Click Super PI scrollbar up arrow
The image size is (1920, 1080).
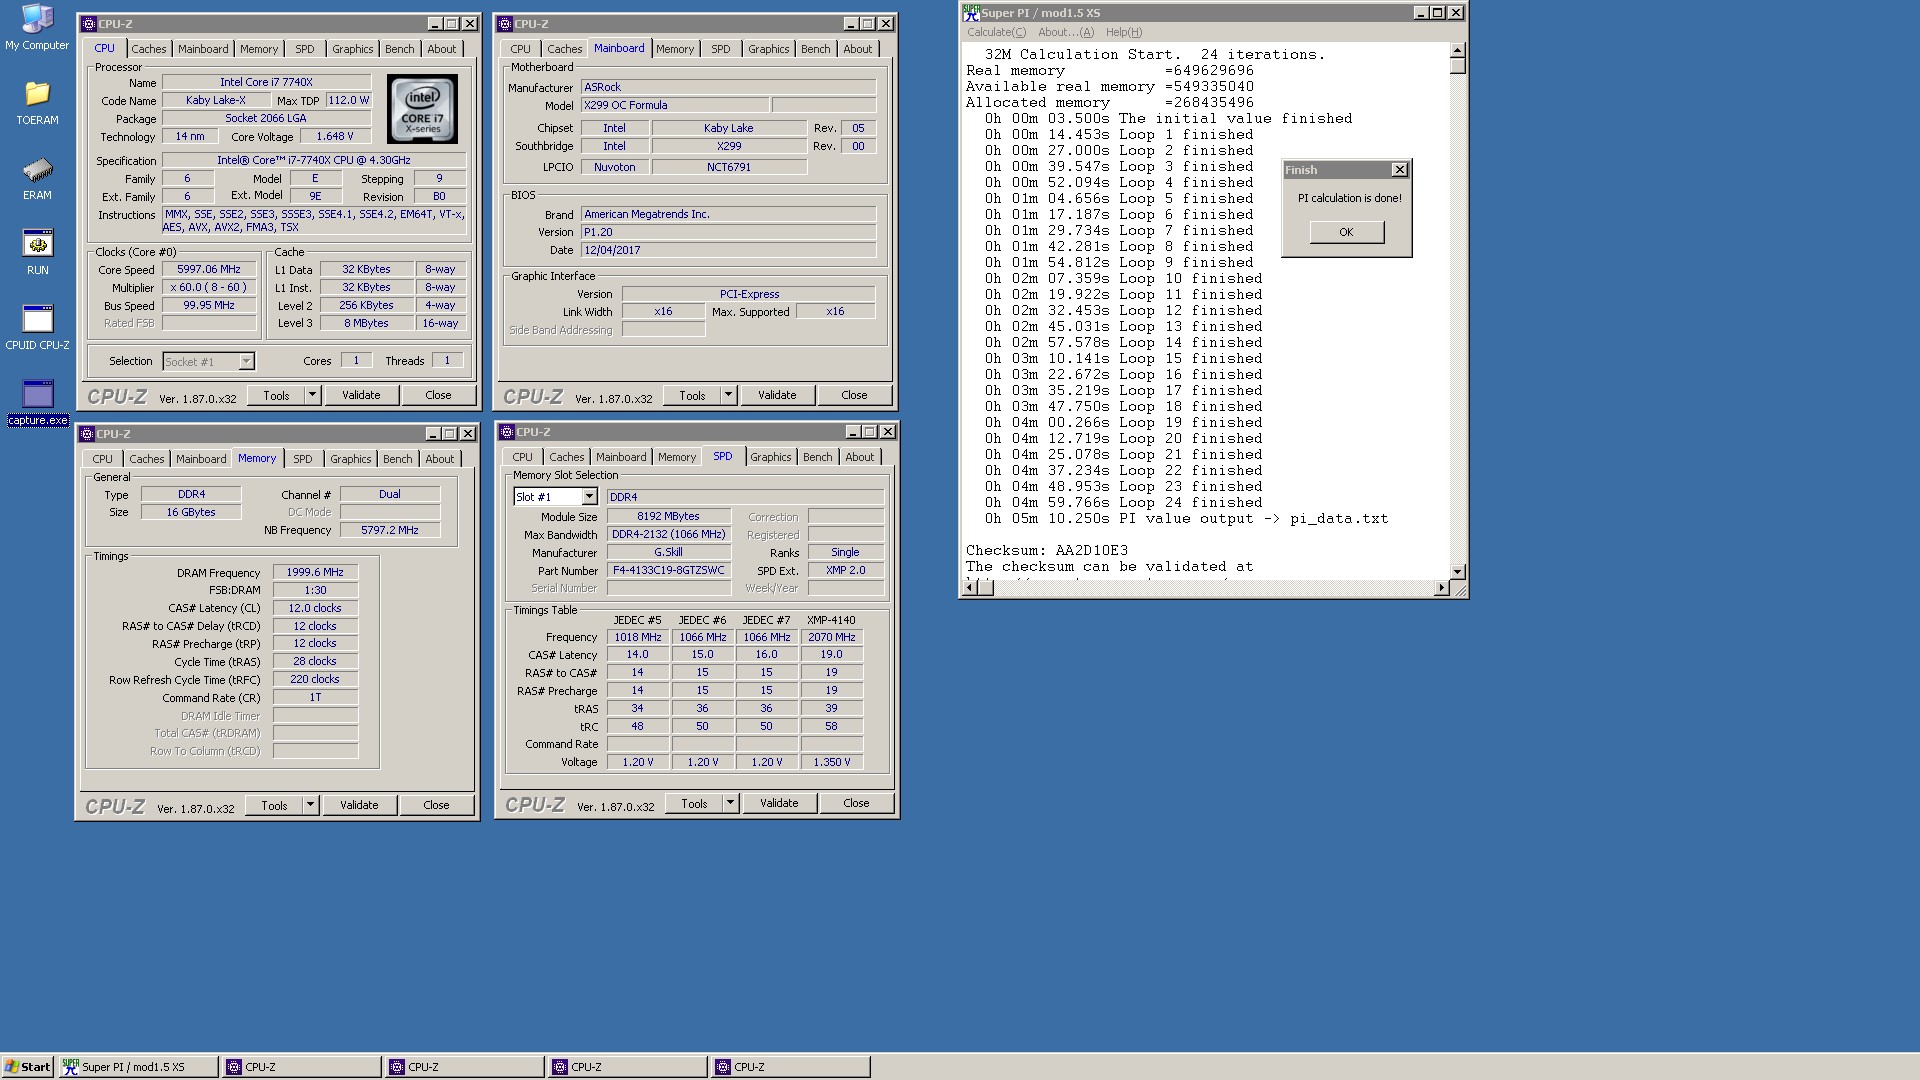pos(1458,50)
